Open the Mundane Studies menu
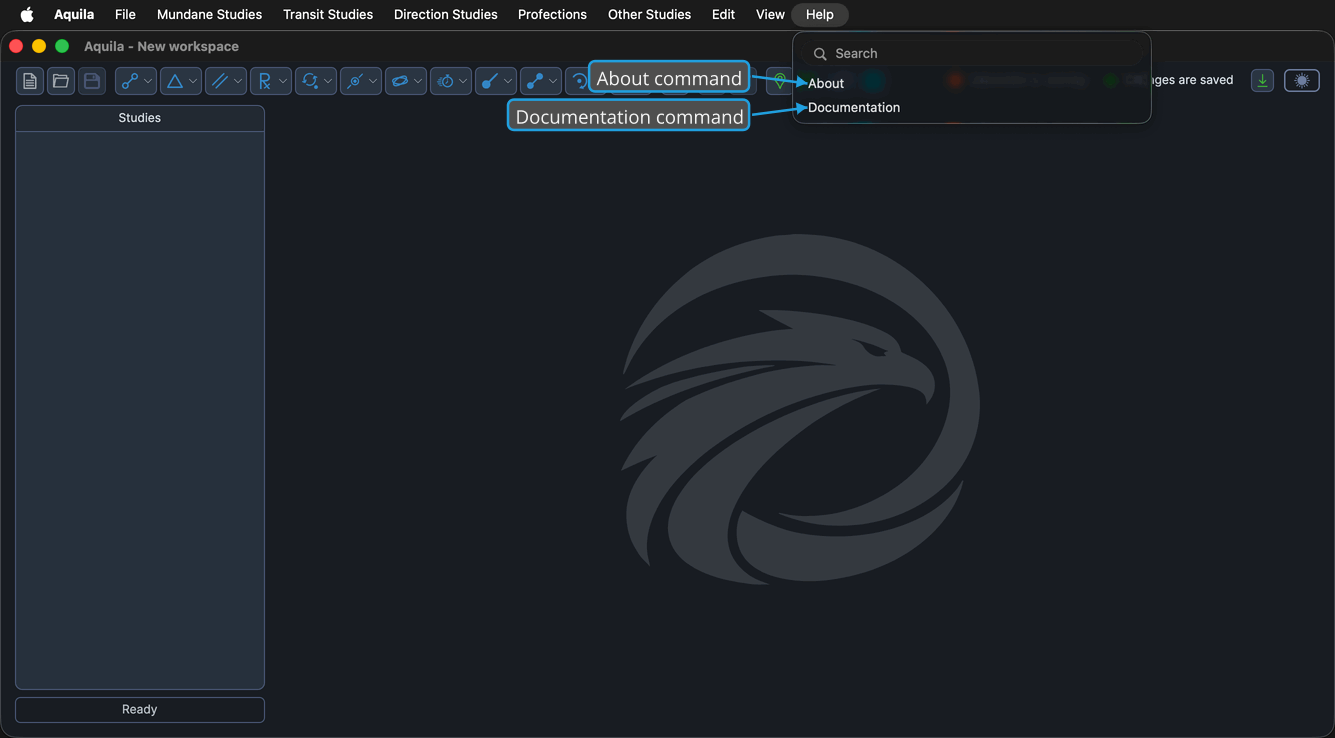The height and width of the screenshot is (738, 1335). [209, 14]
